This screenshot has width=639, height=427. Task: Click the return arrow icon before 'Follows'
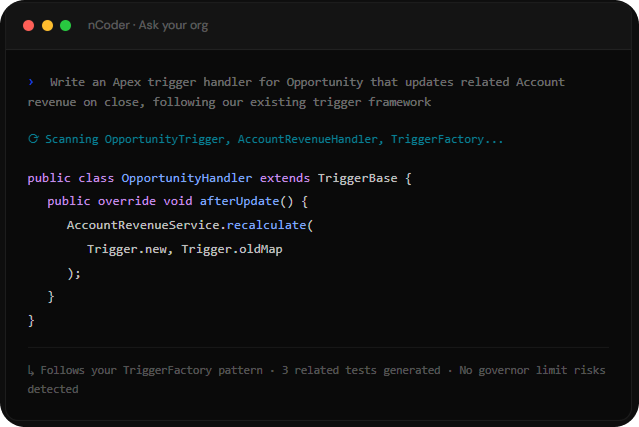click(x=31, y=370)
